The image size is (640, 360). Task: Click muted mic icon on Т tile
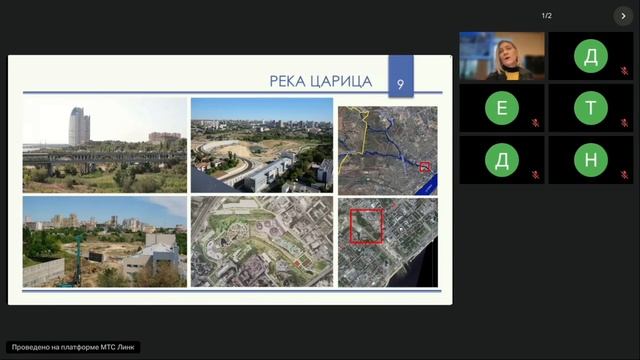624,123
